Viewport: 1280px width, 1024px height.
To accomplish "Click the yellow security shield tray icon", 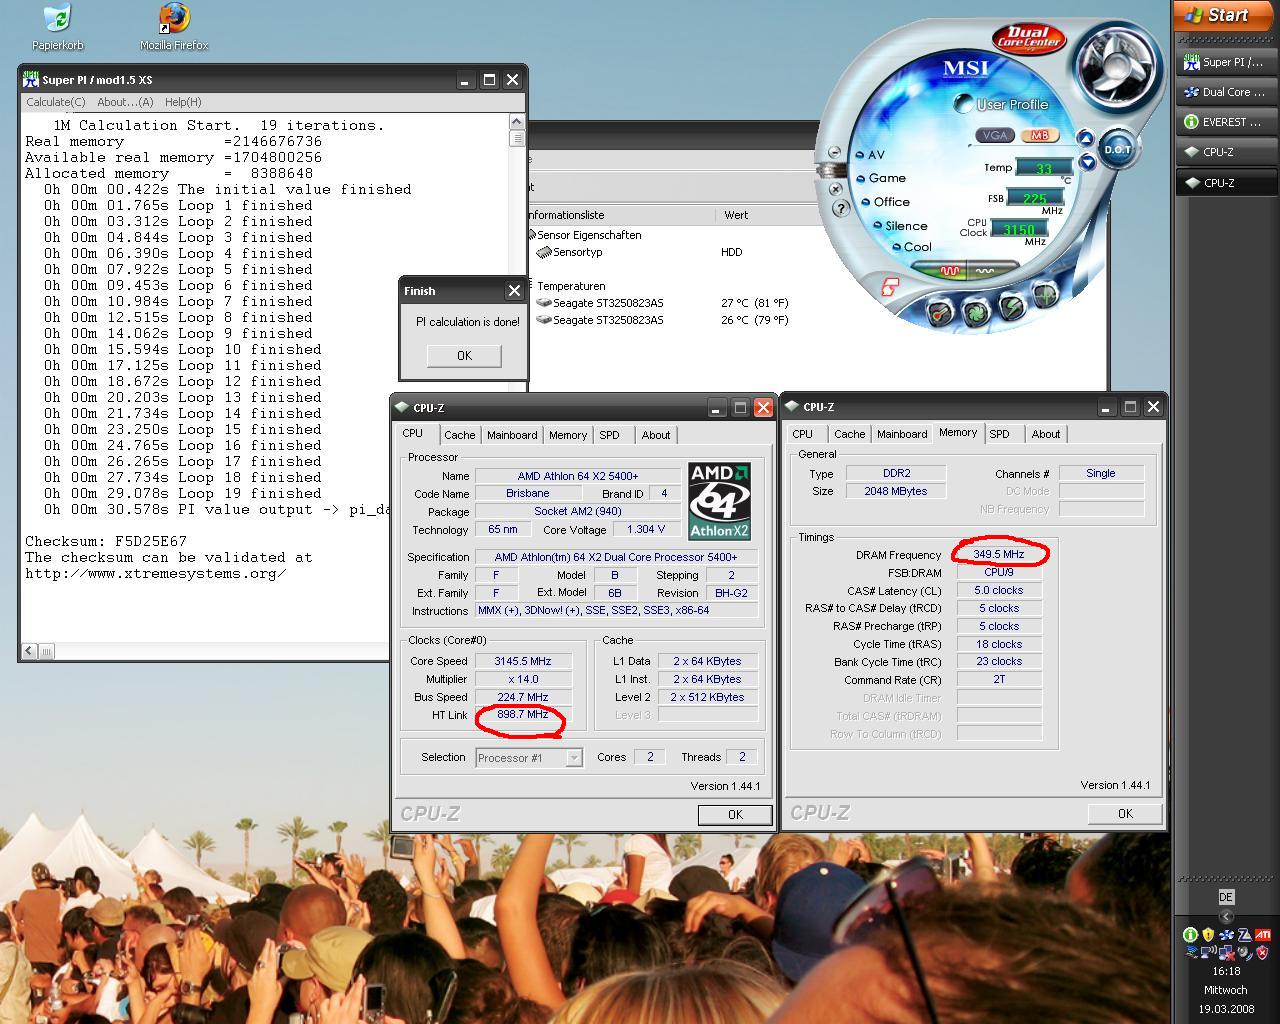I will click(1208, 935).
